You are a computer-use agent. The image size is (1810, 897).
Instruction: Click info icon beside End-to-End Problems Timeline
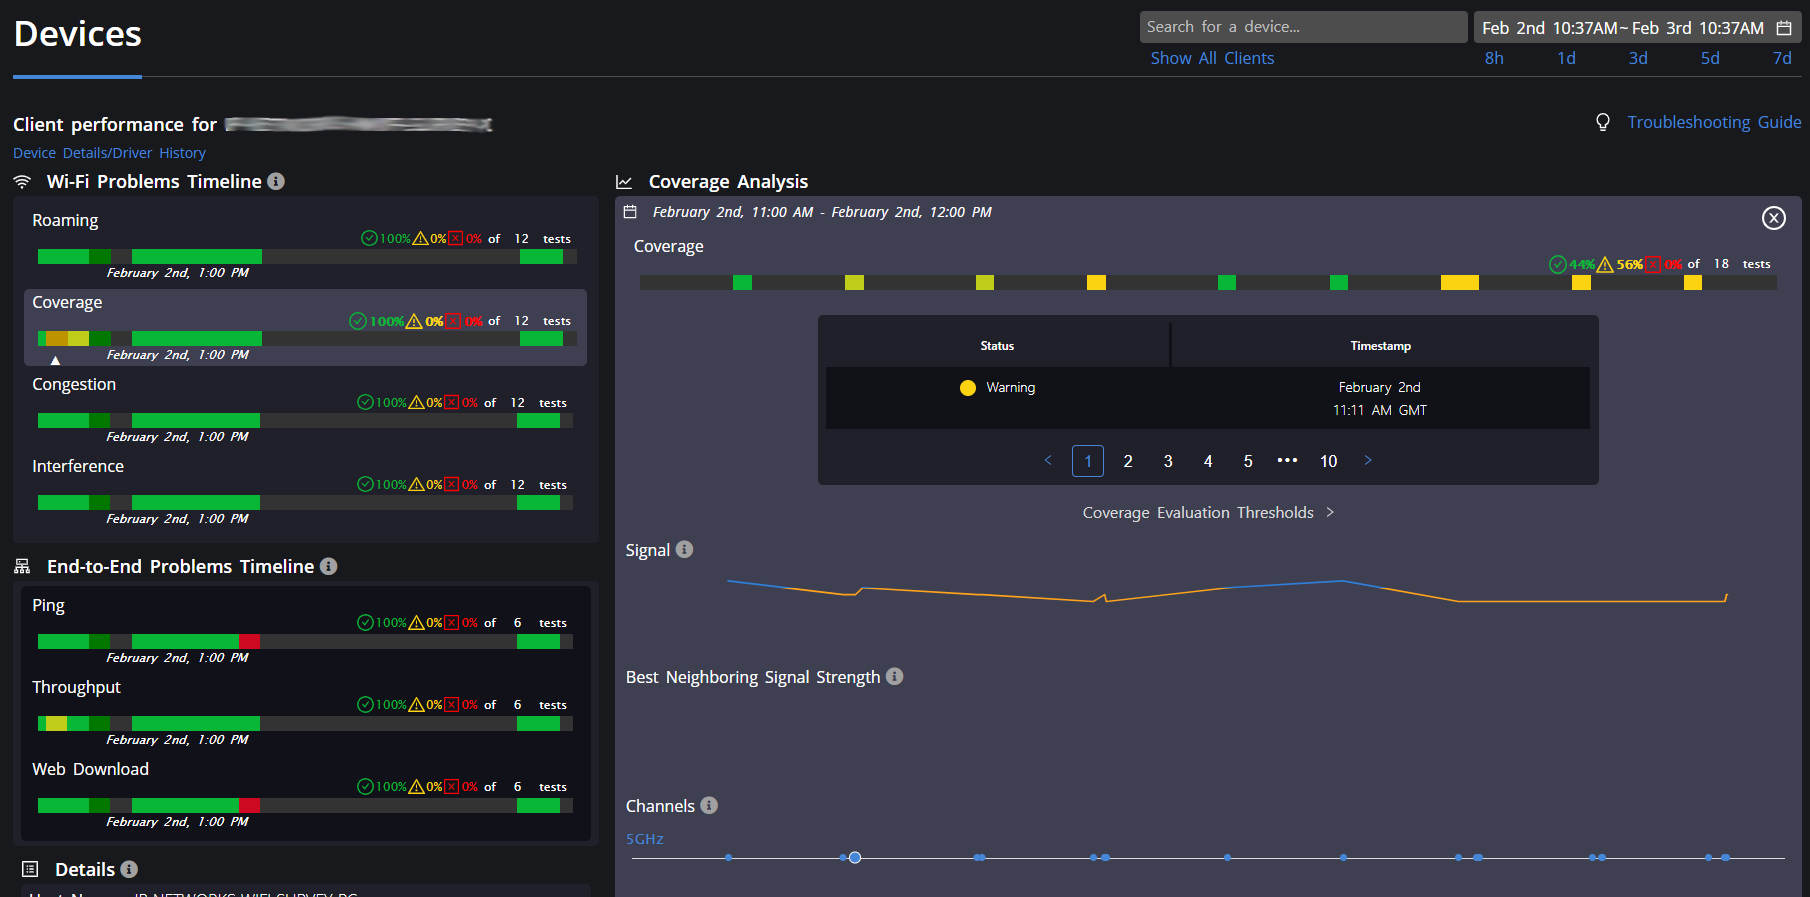tap(328, 566)
